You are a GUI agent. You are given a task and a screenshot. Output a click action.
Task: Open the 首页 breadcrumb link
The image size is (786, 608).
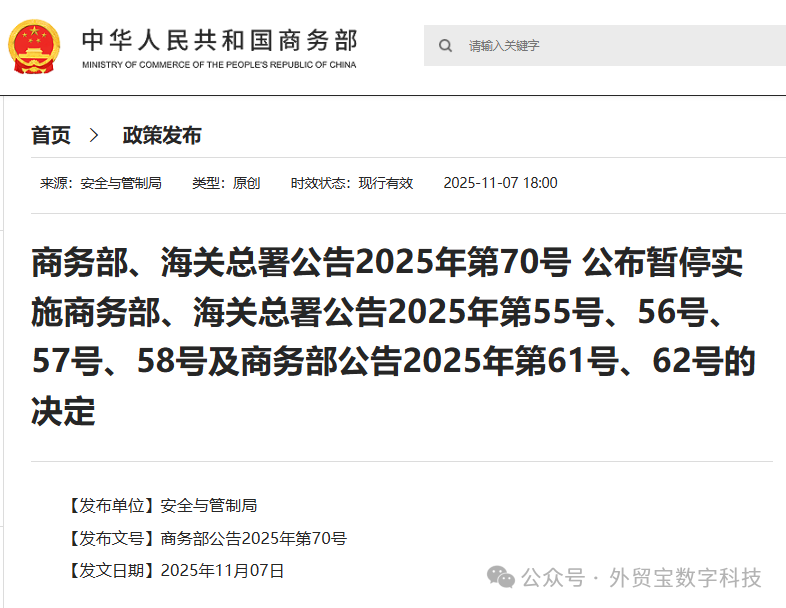[x=51, y=135]
